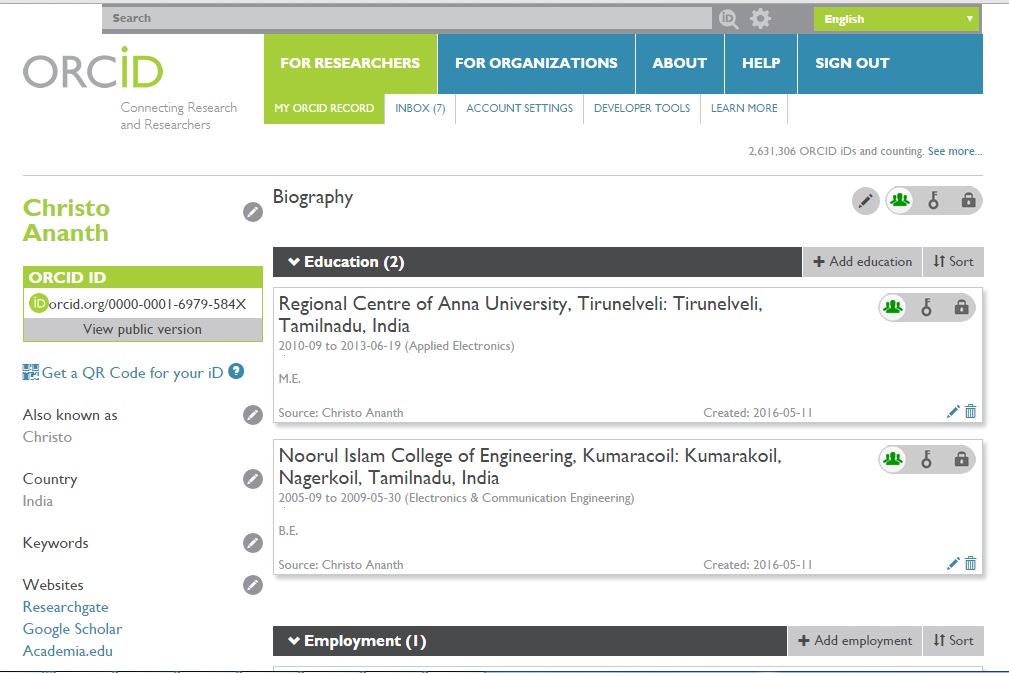Set Anna University entry to trusted parties
Image resolution: width=1009 pixels, height=673 pixels.
(x=927, y=308)
